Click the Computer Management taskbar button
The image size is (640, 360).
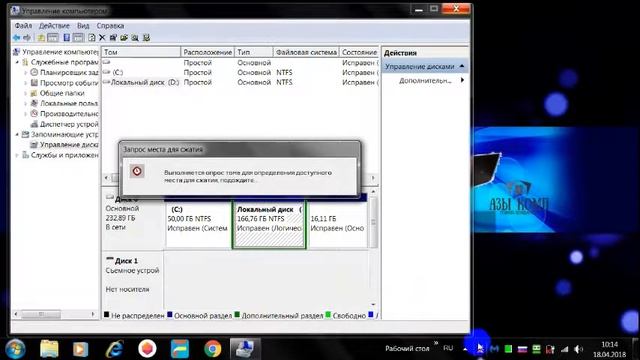point(245,349)
